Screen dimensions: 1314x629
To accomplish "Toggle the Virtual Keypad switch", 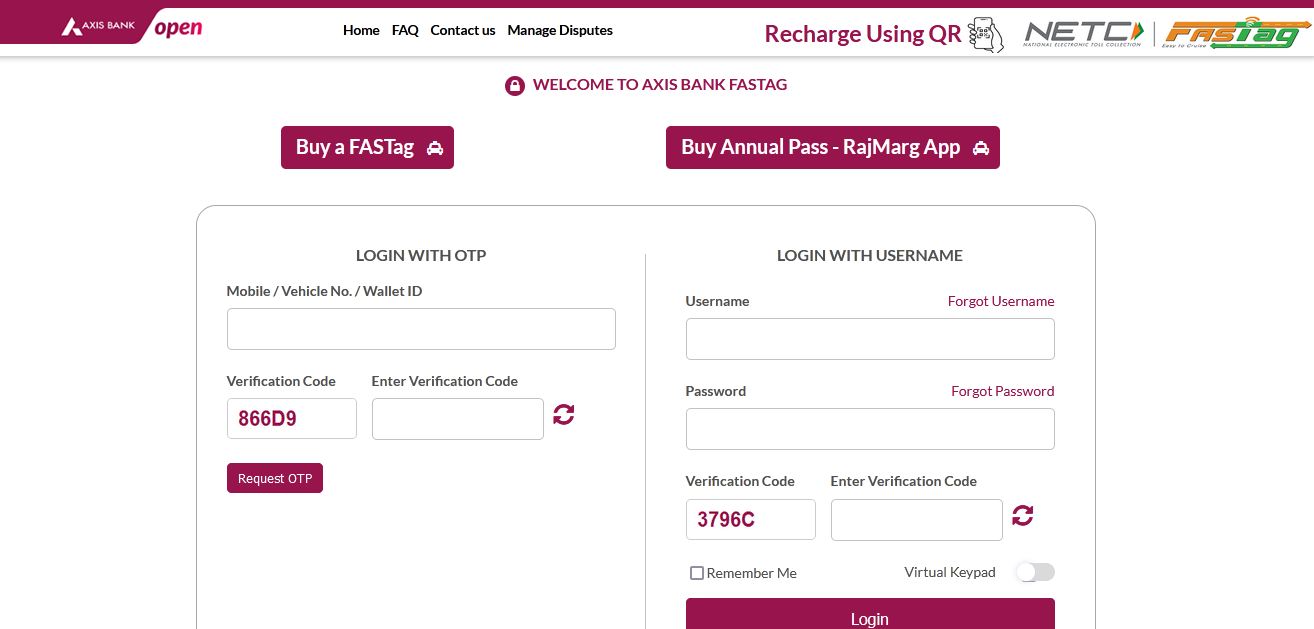I will [x=1034, y=571].
